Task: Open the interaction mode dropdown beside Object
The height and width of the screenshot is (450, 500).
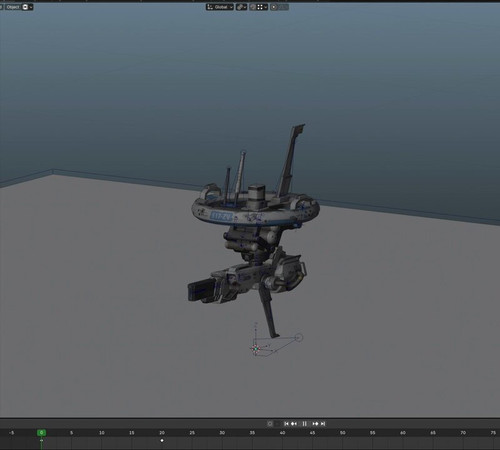Action: 28,7
